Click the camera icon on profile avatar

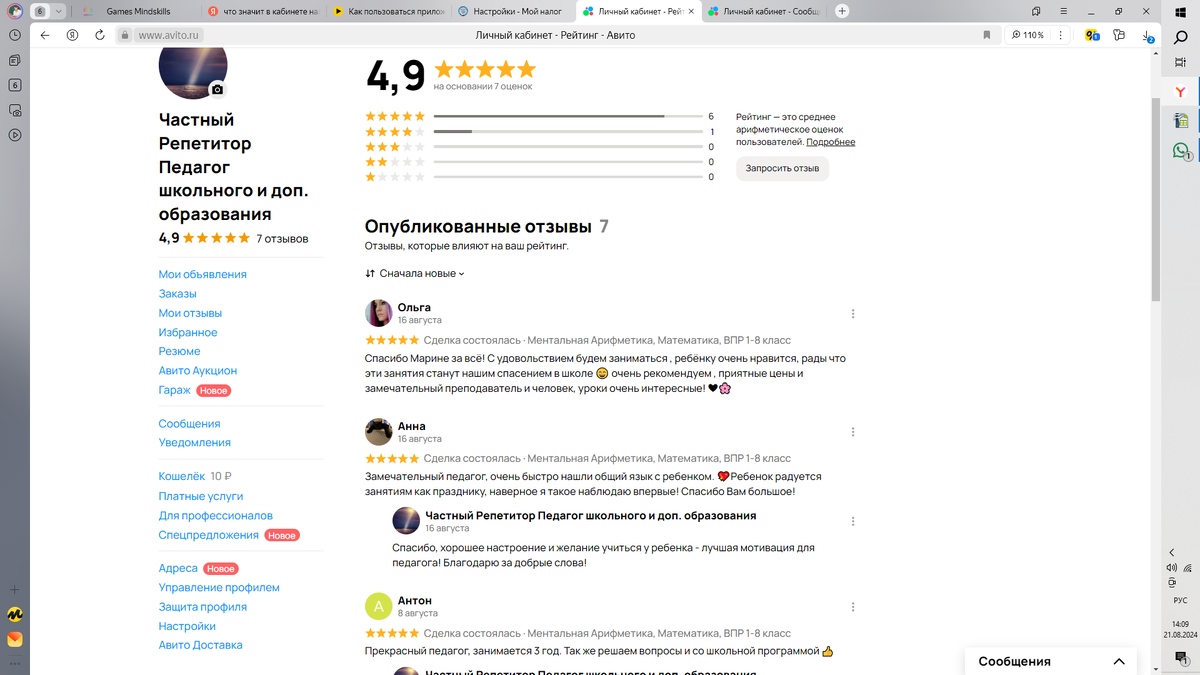[x=218, y=90]
